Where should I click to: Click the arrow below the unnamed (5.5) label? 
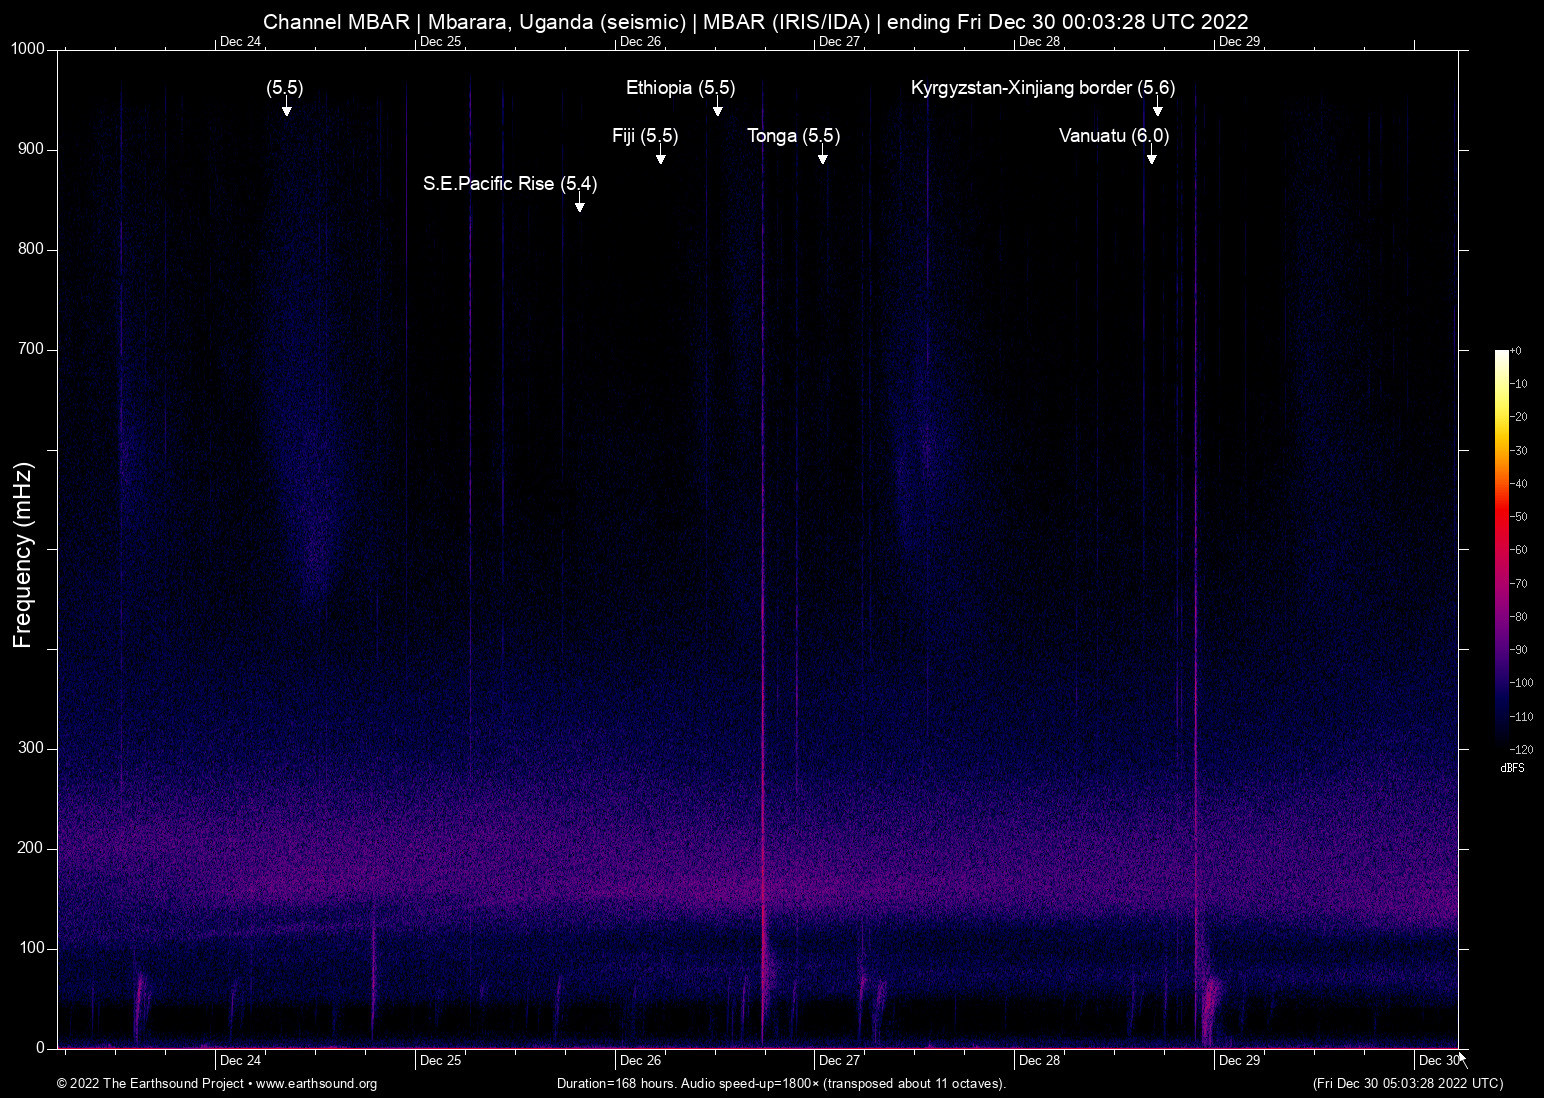click(x=286, y=108)
